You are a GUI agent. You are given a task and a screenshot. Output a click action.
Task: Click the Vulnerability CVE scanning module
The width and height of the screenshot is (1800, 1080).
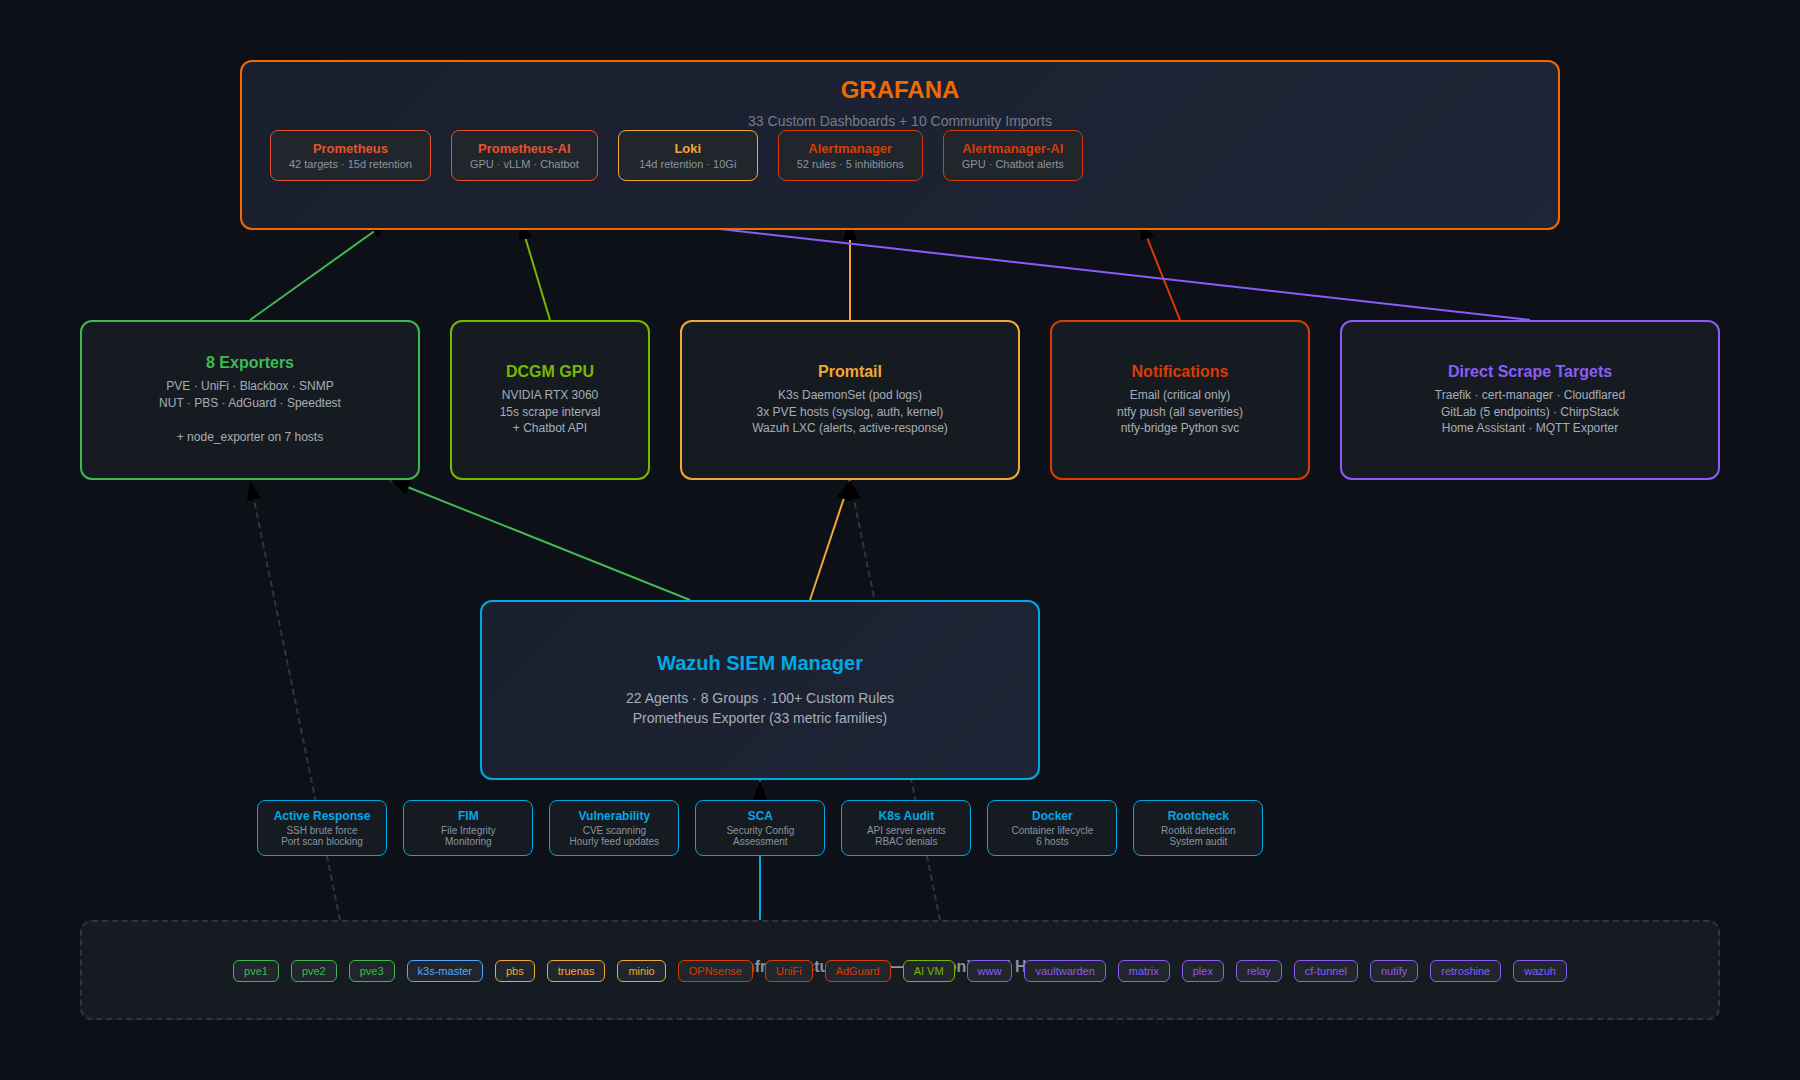[x=614, y=828]
